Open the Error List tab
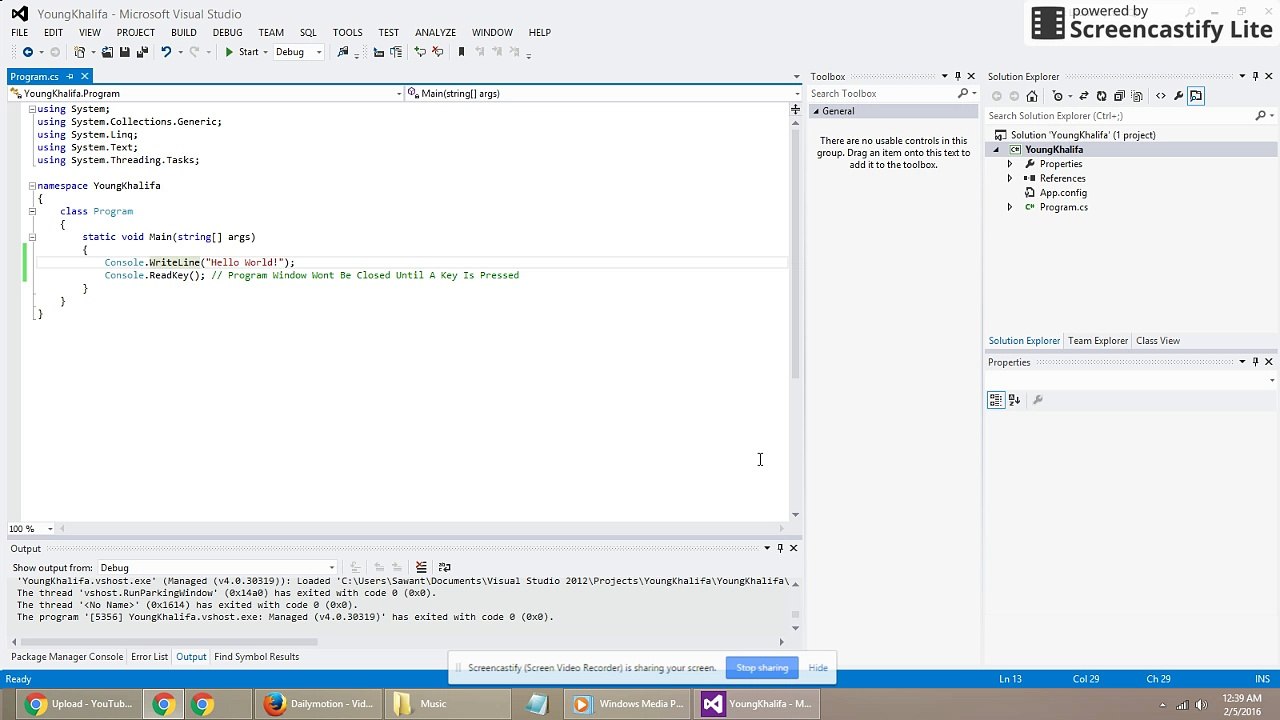The height and width of the screenshot is (720, 1280). click(x=149, y=657)
